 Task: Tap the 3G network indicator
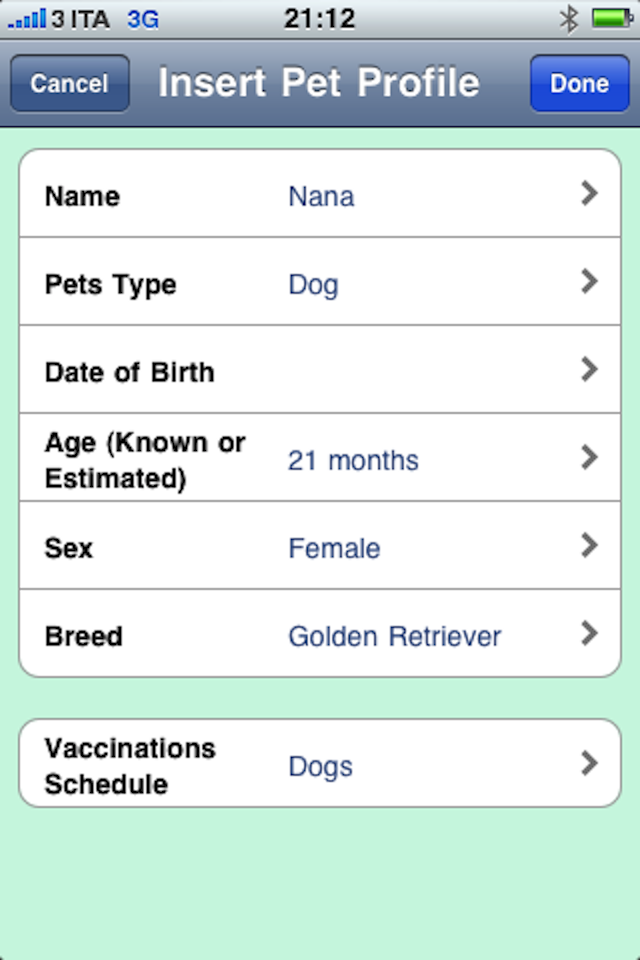(x=143, y=18)
